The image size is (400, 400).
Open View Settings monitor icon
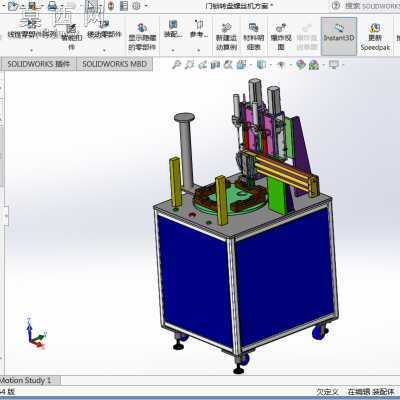coord(334,64)
